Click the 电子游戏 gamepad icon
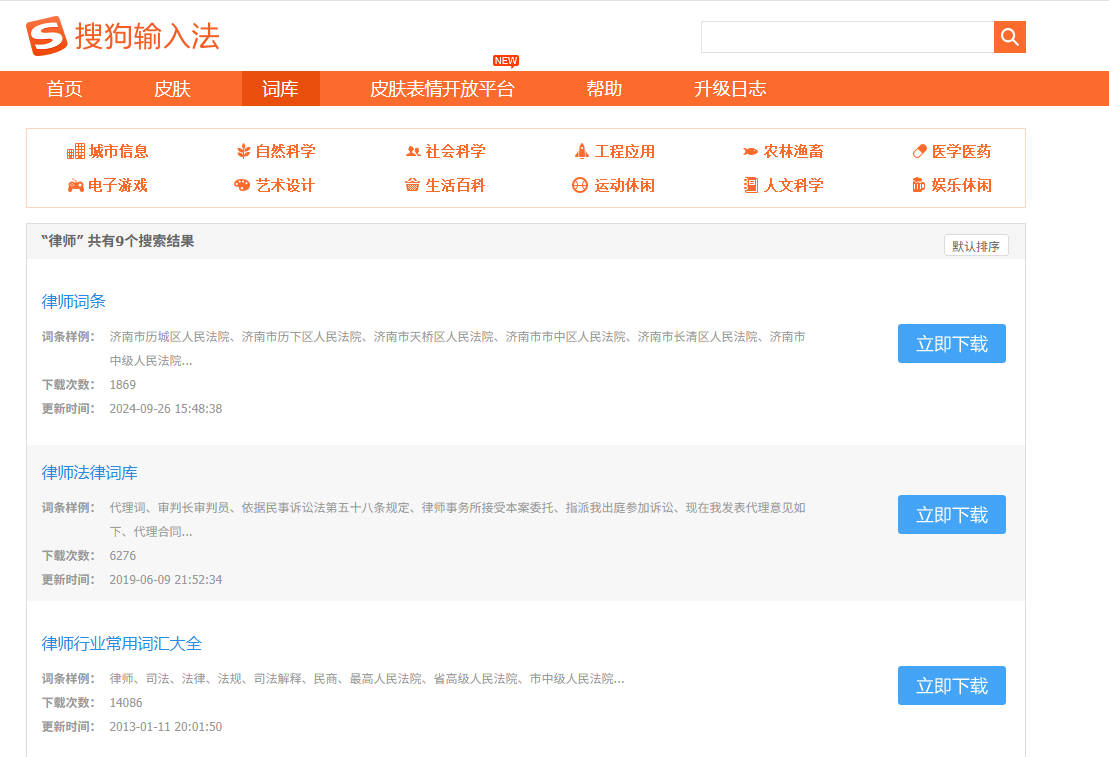 click(x=76, y=185)
